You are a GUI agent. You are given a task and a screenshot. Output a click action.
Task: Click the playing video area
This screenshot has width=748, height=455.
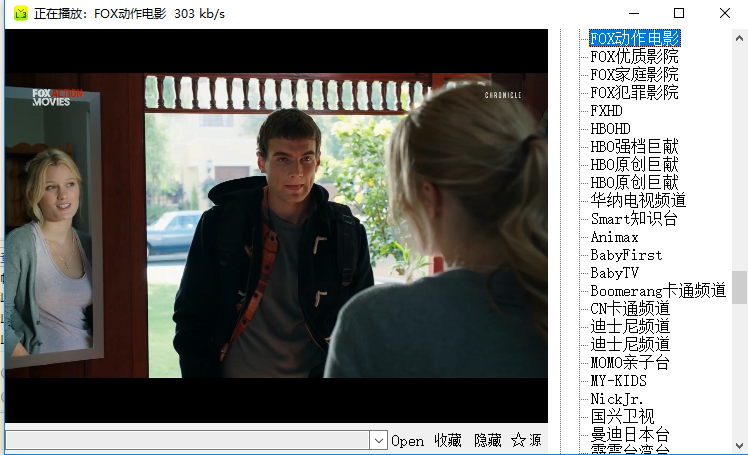(x=276, y=226)
